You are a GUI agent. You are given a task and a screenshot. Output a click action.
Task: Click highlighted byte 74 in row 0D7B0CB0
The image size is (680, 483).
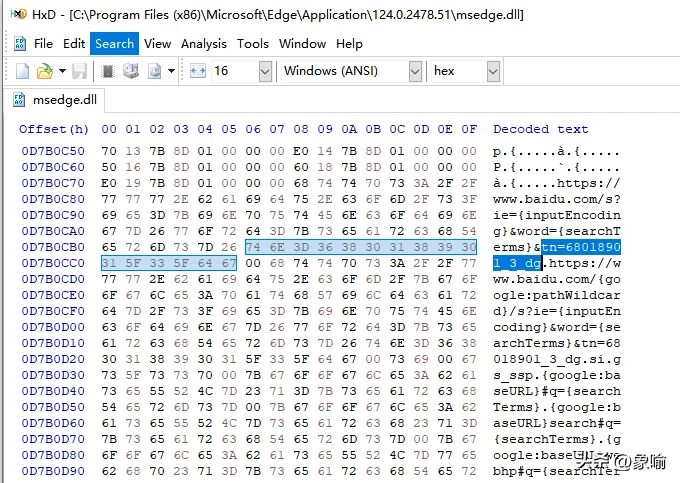point(253,247)
